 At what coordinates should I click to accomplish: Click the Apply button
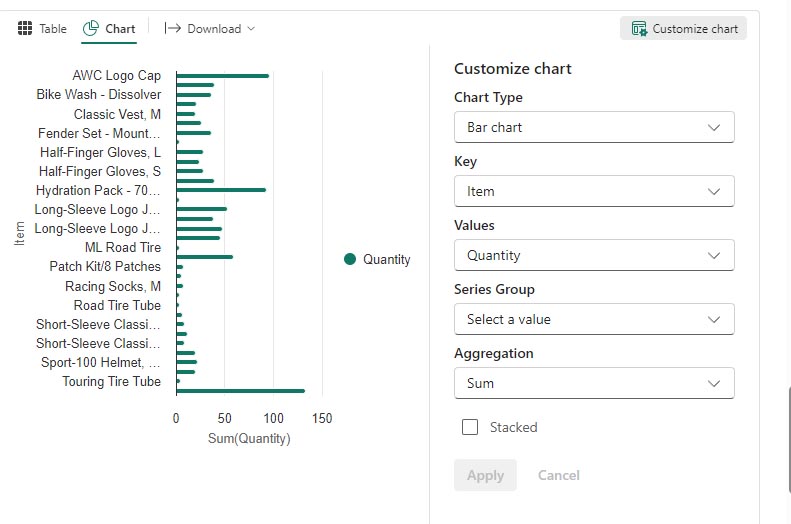click(485, 475)
